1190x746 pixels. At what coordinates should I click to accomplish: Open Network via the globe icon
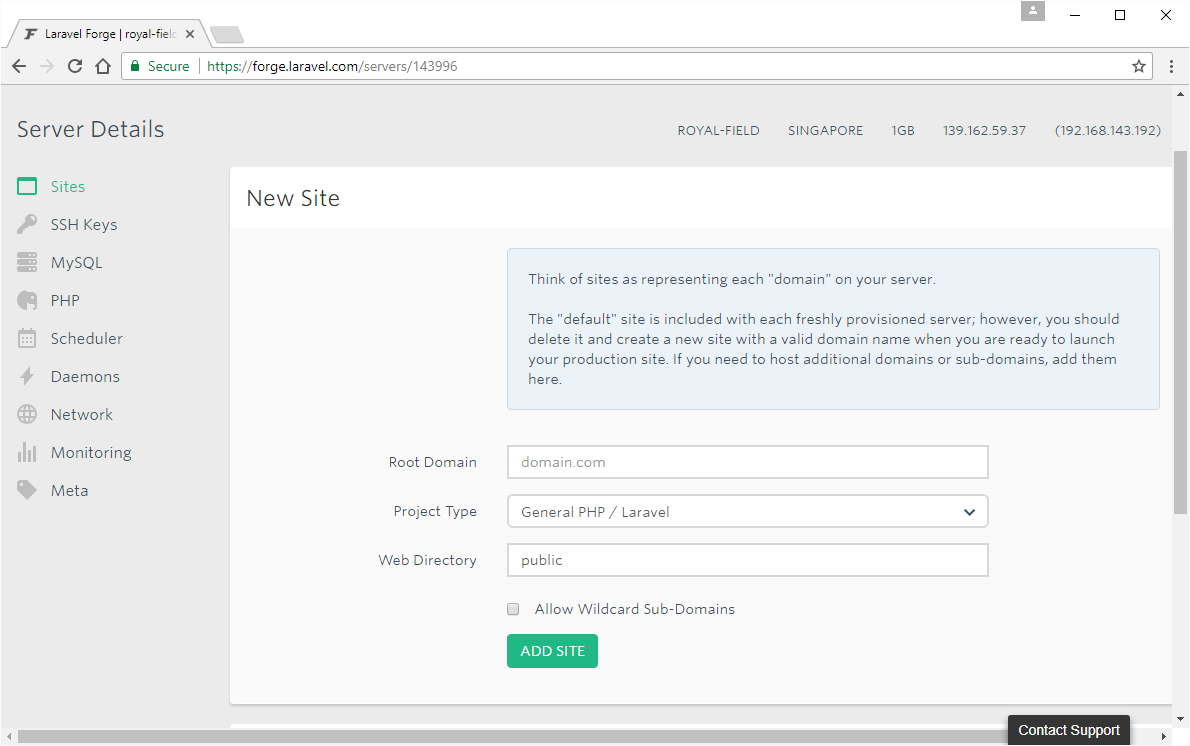[x=27, y=415]
